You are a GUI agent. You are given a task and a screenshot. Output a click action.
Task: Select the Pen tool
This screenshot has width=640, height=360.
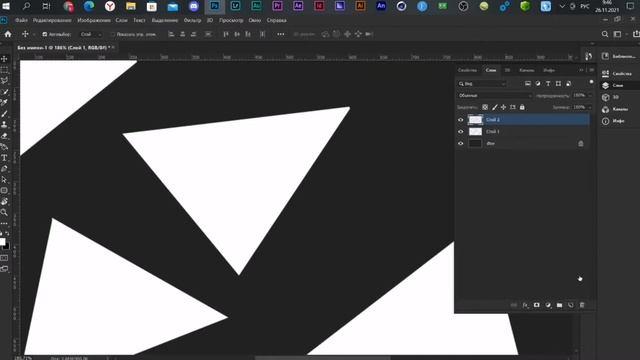(x=4, y=169)
